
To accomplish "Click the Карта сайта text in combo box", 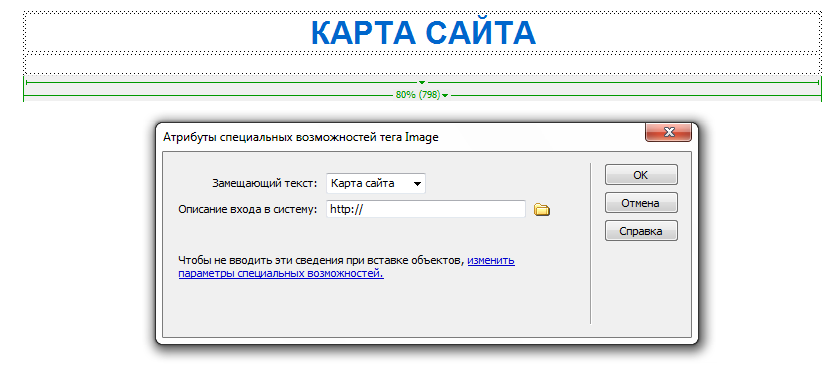I will 362,183.
